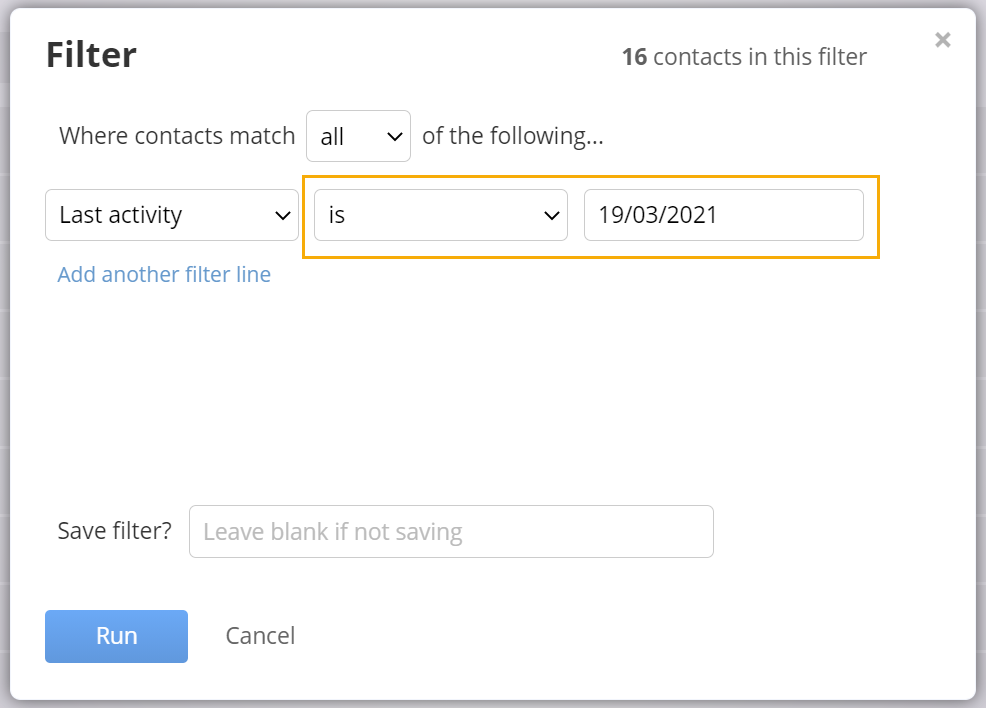
Task: Click the 'Save filter?' label
Action: point(114,531)
